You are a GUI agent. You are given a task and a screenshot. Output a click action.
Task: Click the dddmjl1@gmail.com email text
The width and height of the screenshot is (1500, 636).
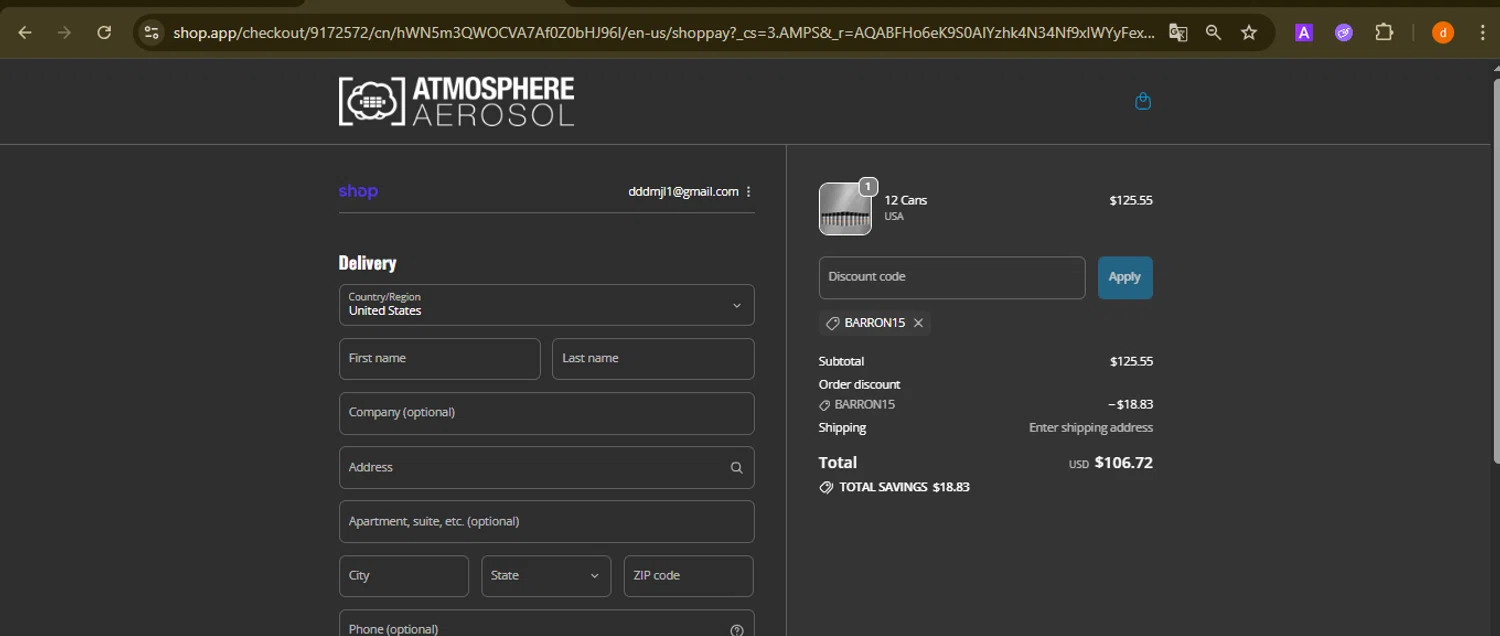coord(683,192)
